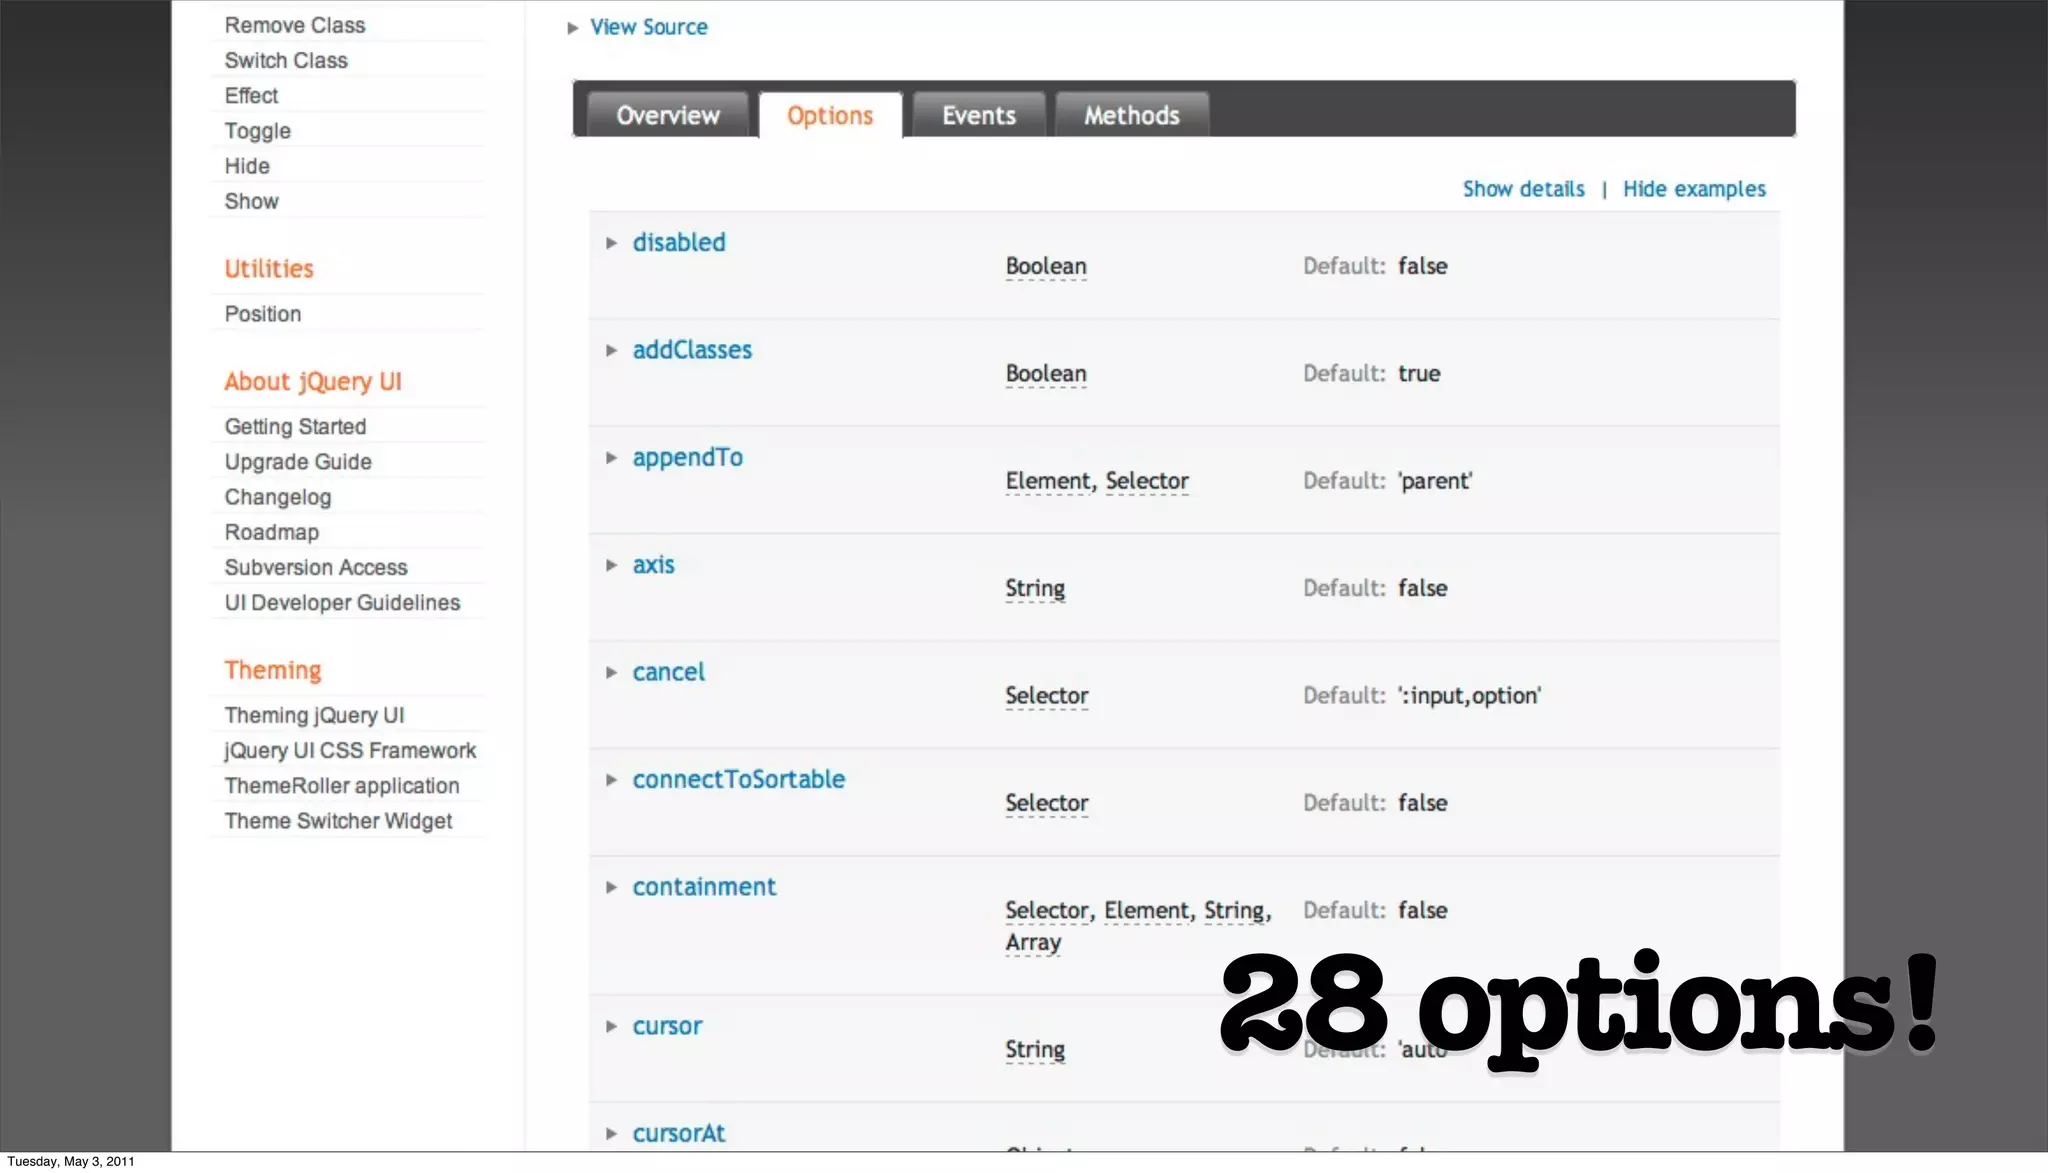The height and width of the screenshot is (1173, 2048).
Task: Click the 'parent' default value
Action: click(1435, 481)
